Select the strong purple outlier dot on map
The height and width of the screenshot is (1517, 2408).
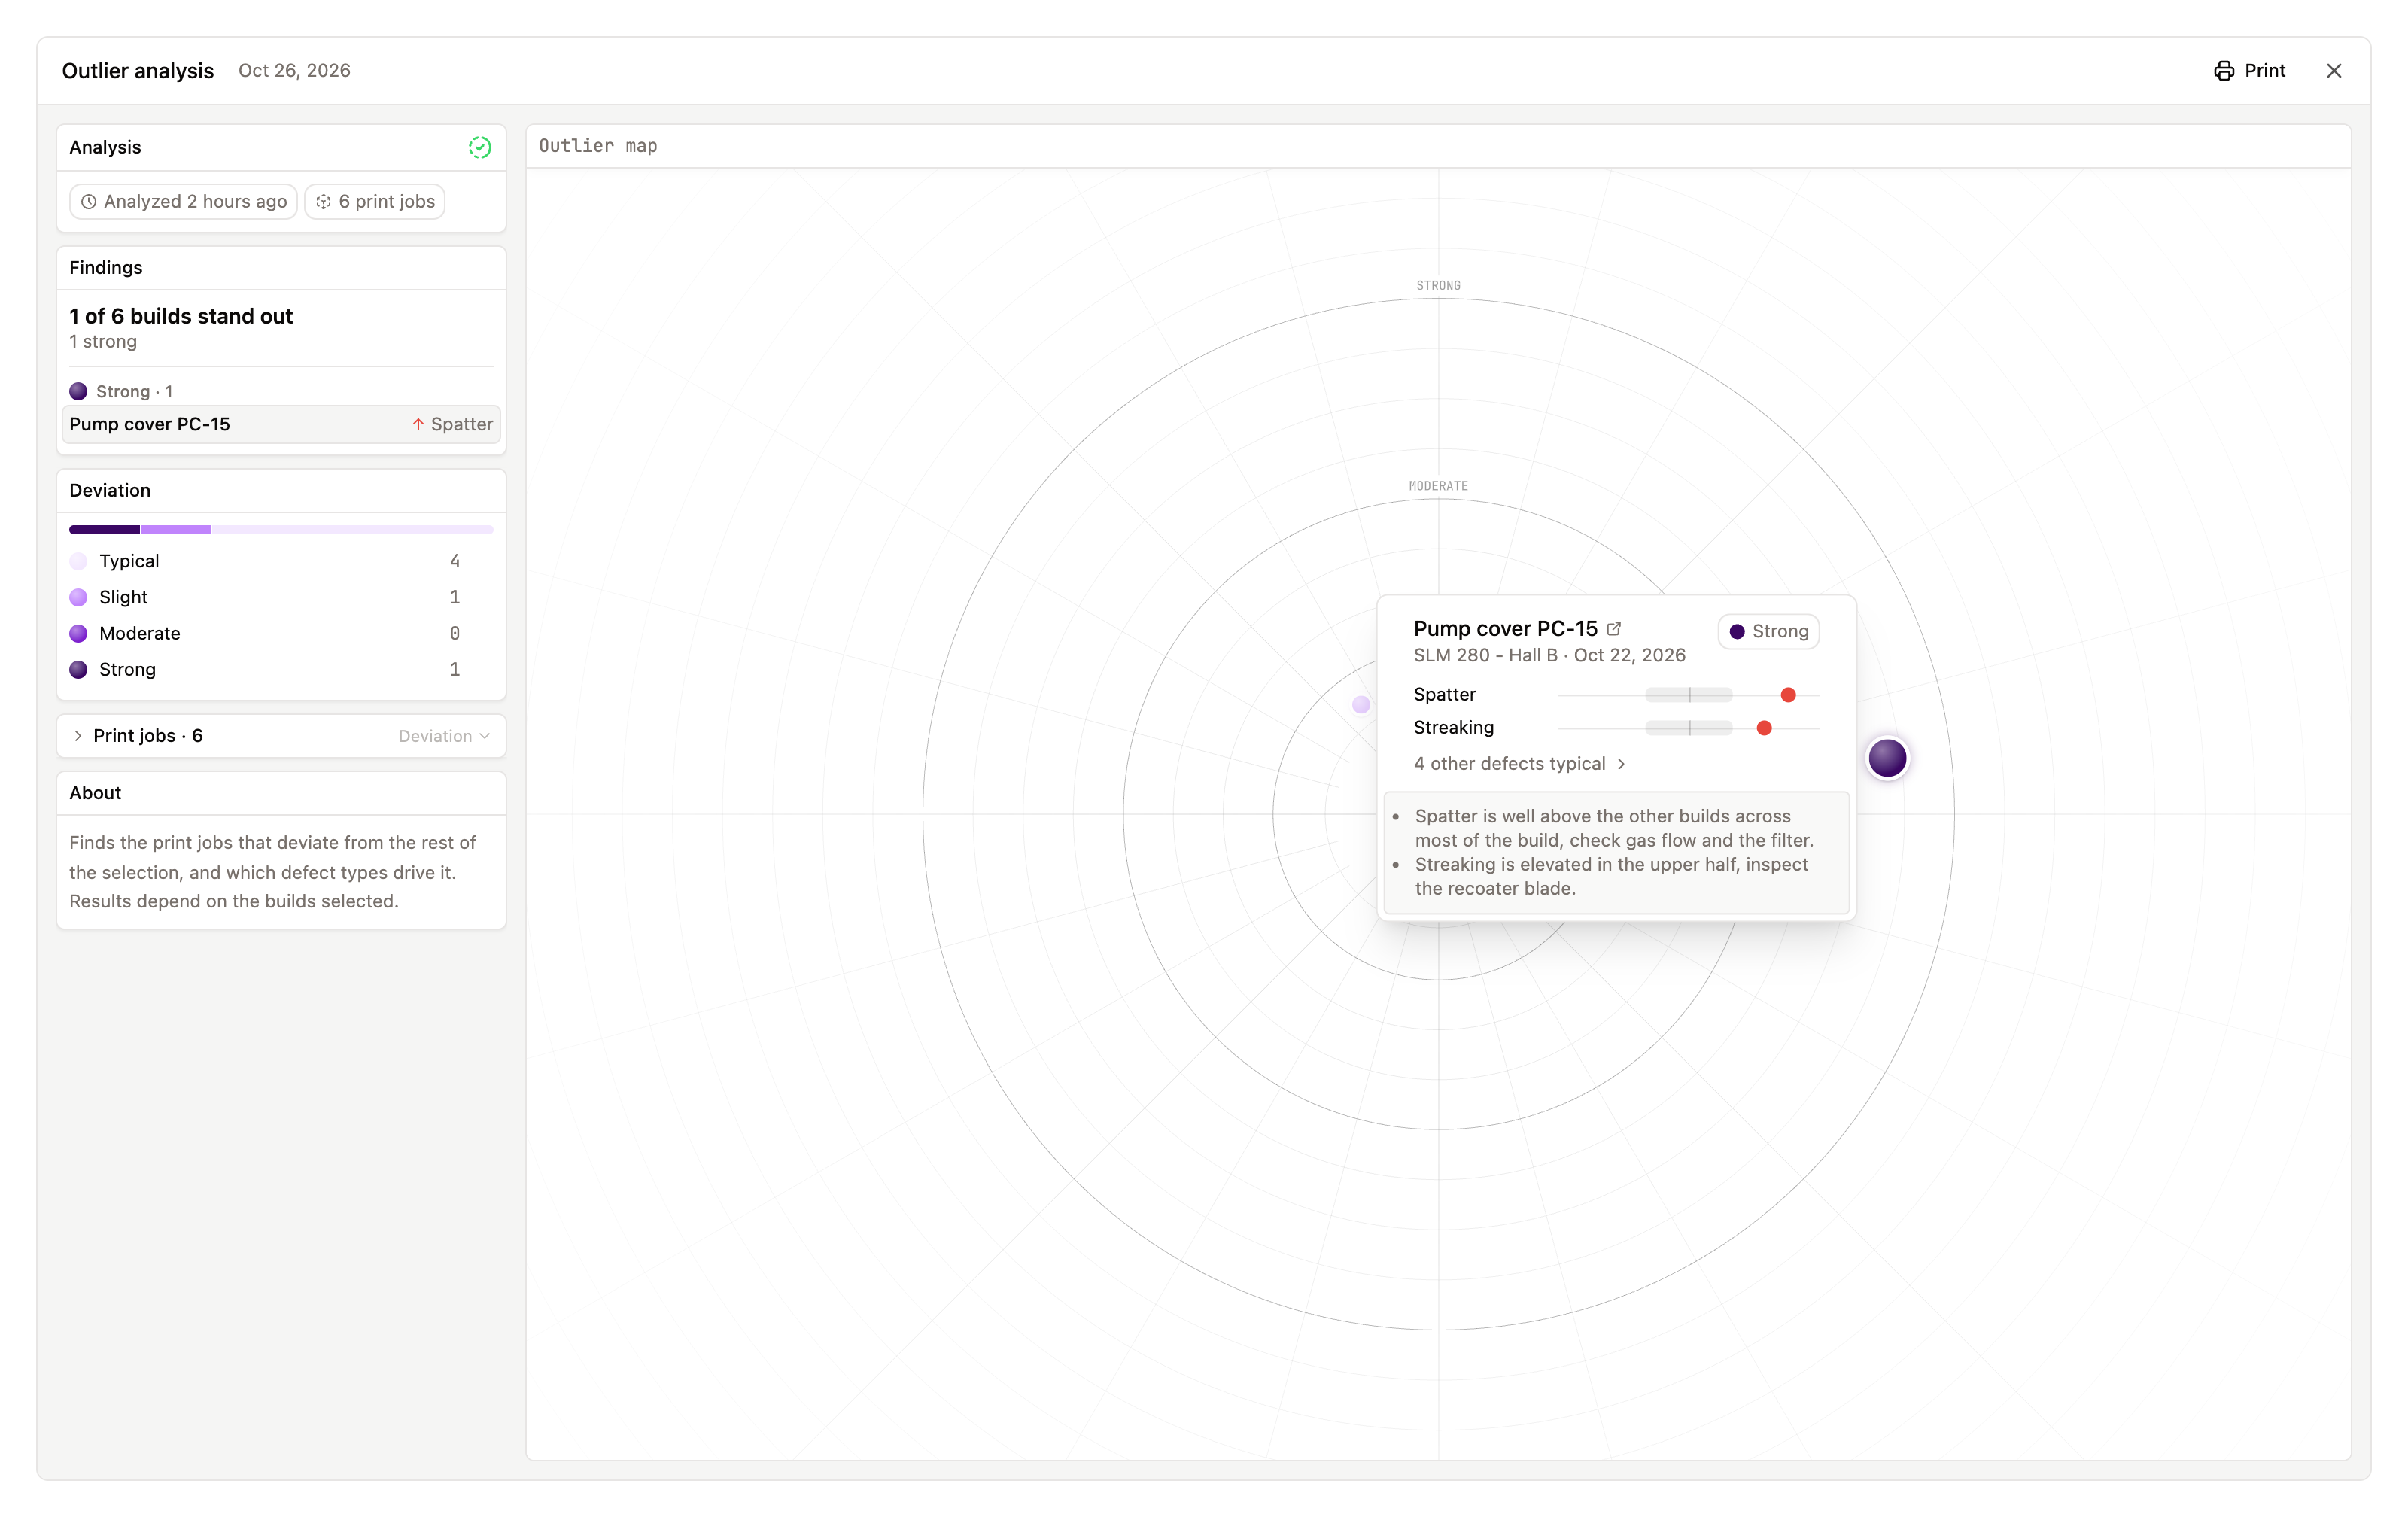point(1887,758)
